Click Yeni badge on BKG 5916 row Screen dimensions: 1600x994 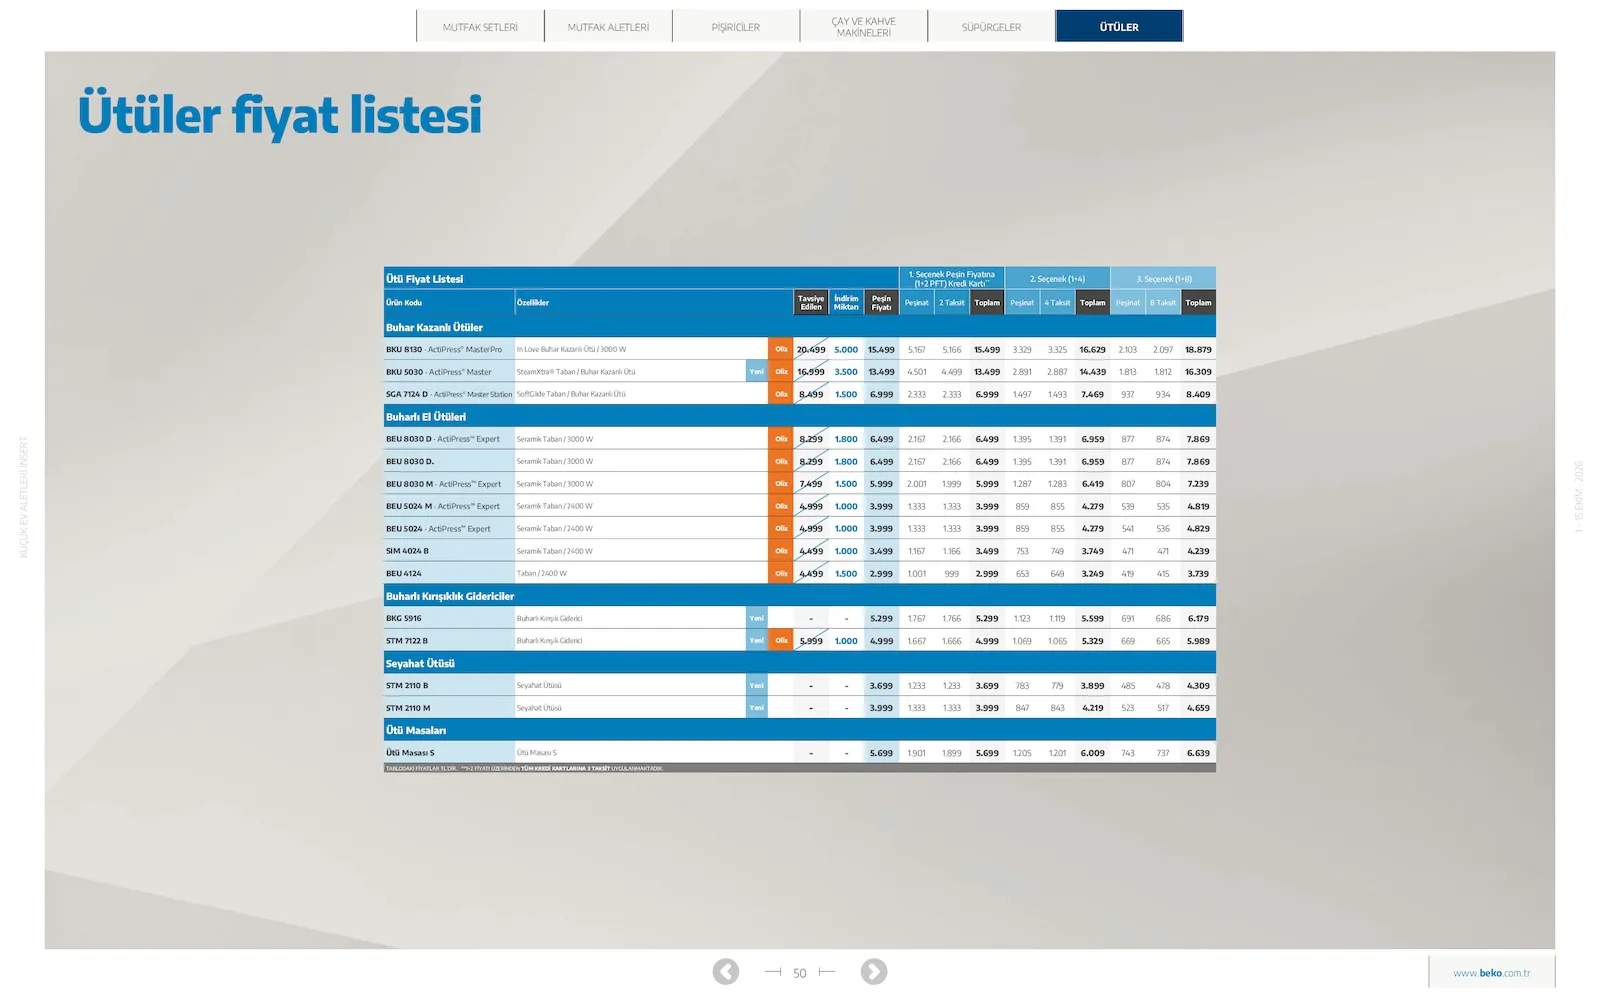[x=757, y=618]
